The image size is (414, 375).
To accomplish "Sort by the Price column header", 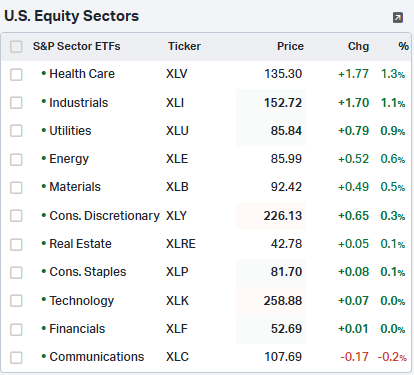I will coord(290,46).
